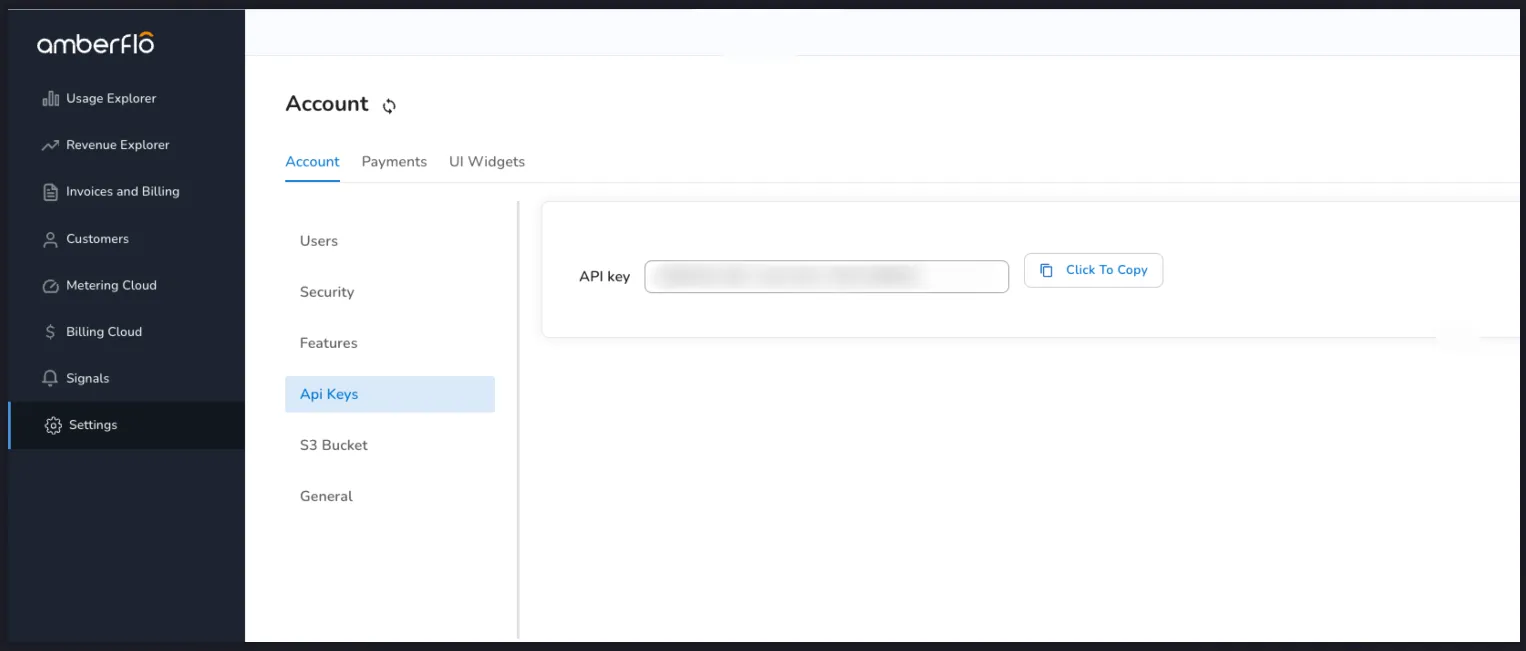Click the Settings gear icon
Screen dimensions: 1526x651
53,426
